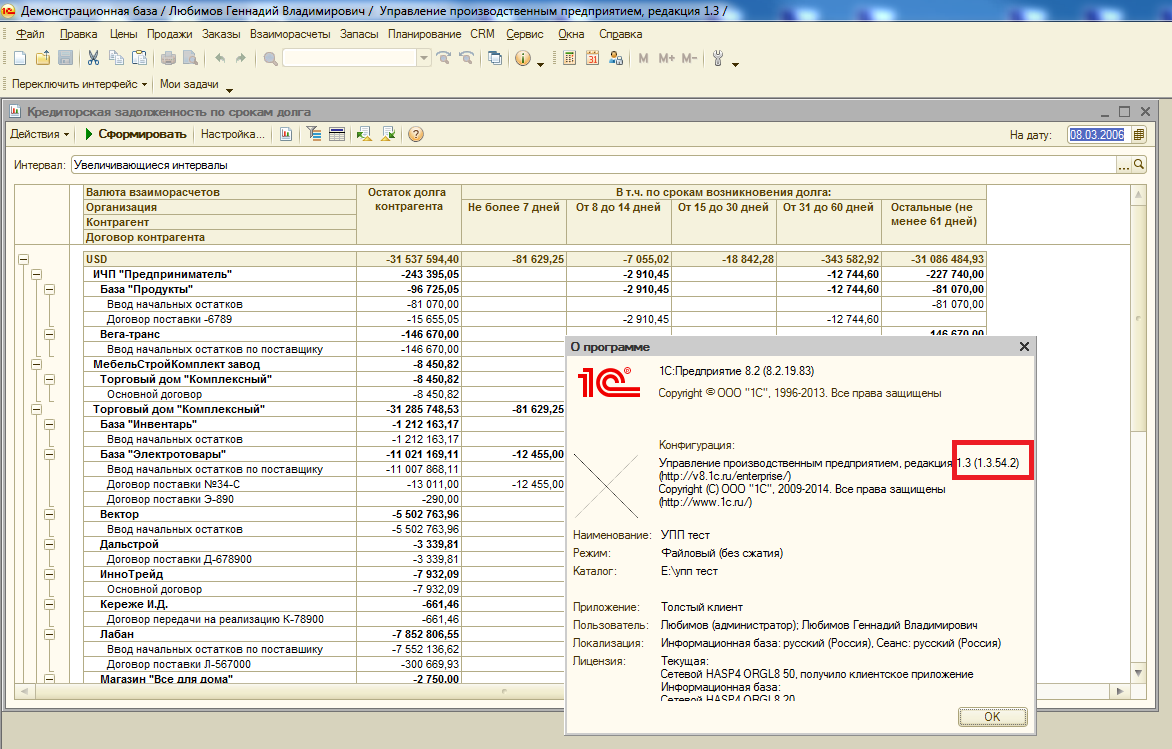Image resolution: width=1172 pixels, height=749 pixels.
Task: Click the Paste clipboard icon
Action: (x=139, y=58)
